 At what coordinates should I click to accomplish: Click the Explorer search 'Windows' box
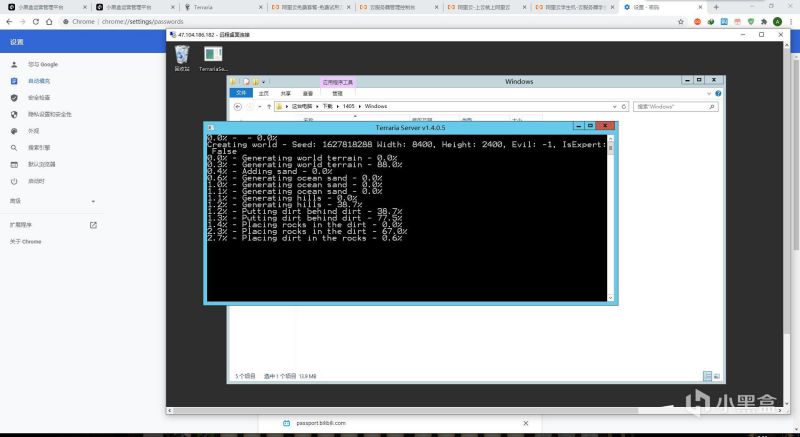[676, 107]
